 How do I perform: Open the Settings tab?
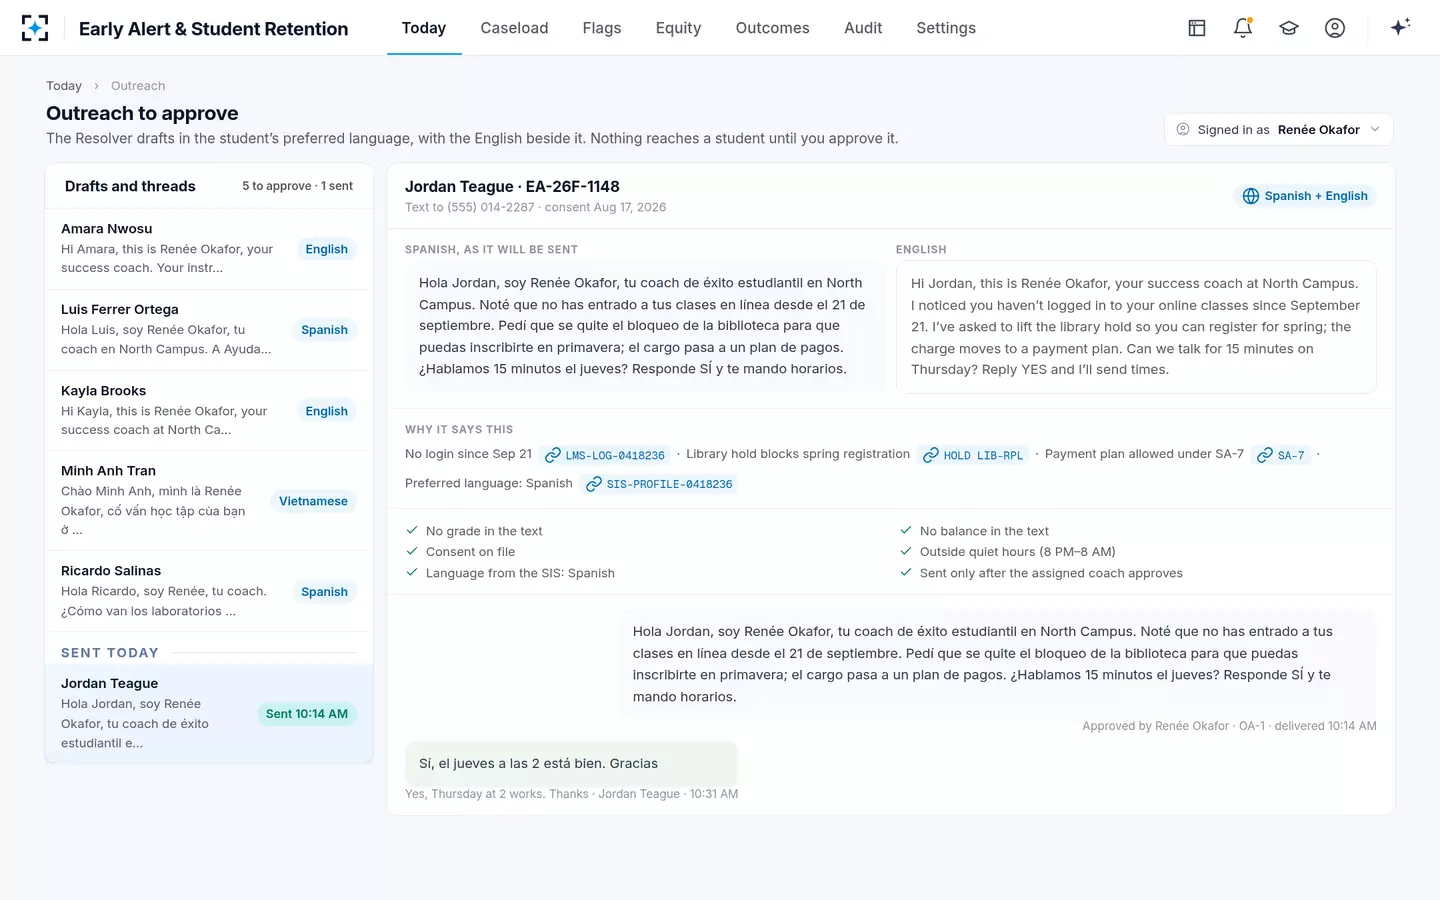pyautogui.click(x=946, y=28)
